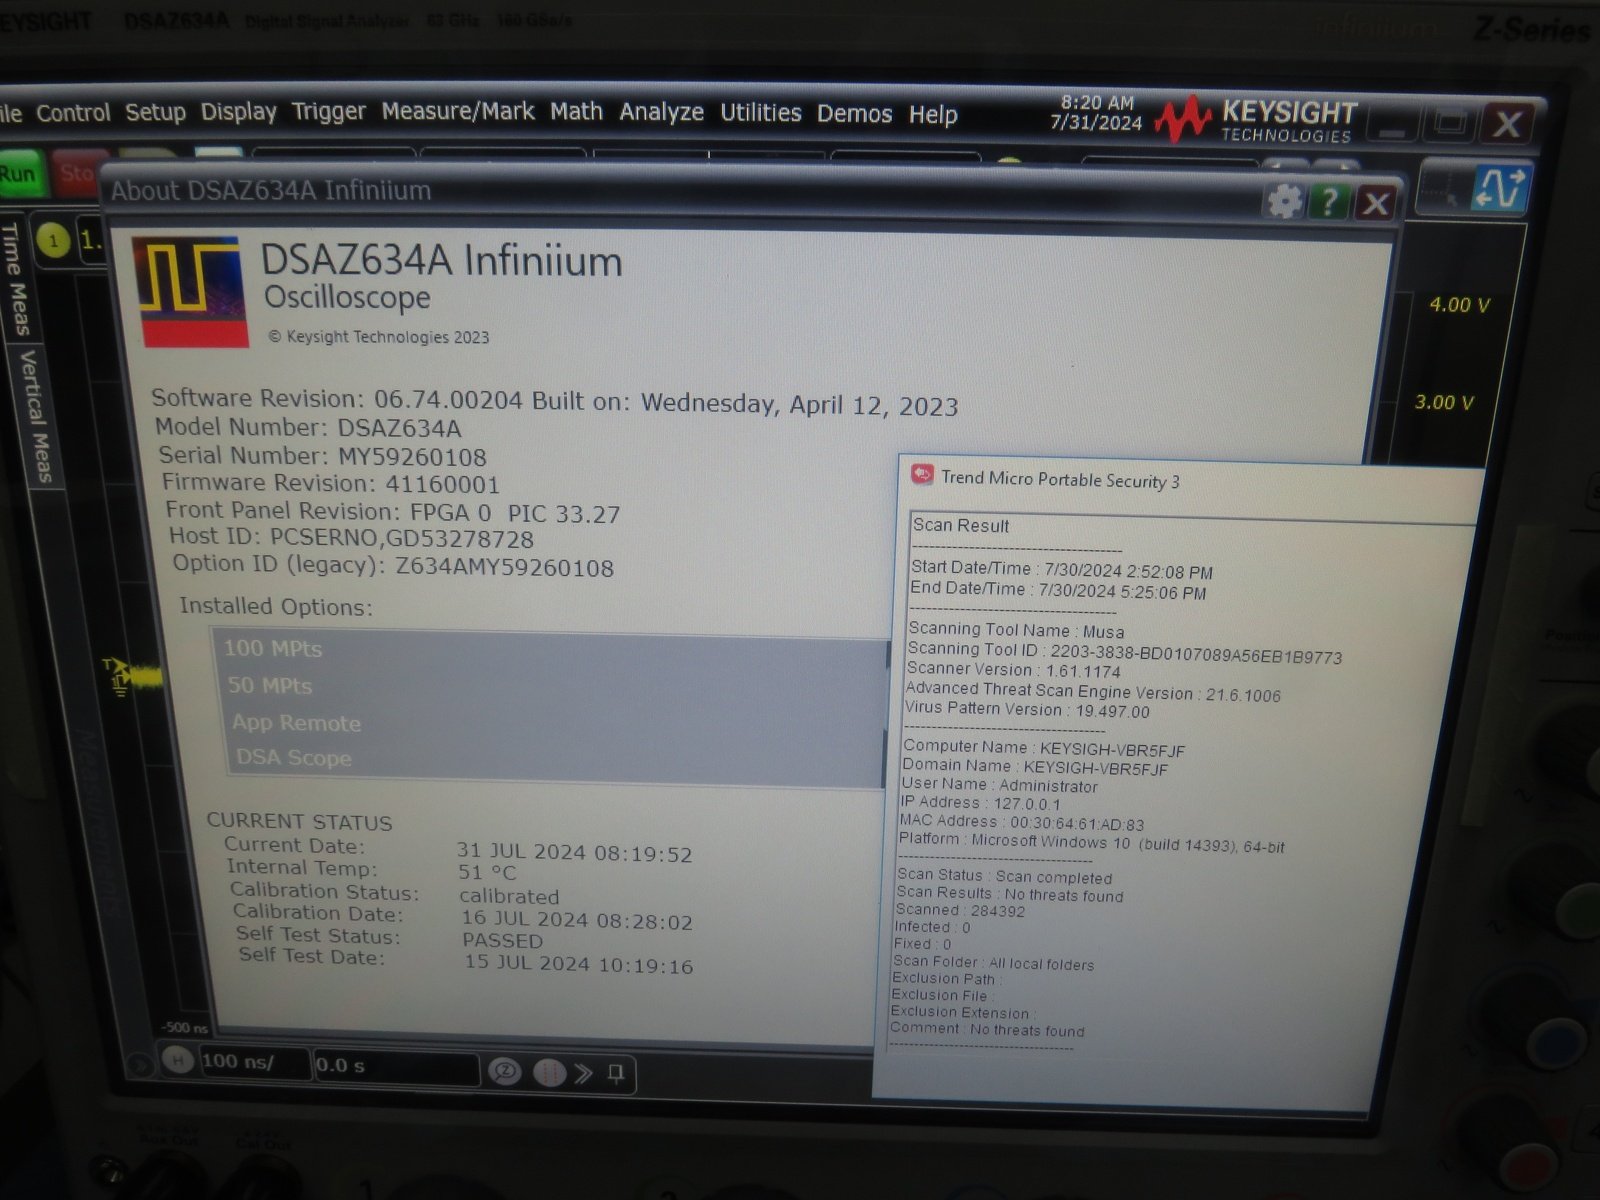
Task: Click the waveform autoscale icon top right
Action: (1500, 188)
